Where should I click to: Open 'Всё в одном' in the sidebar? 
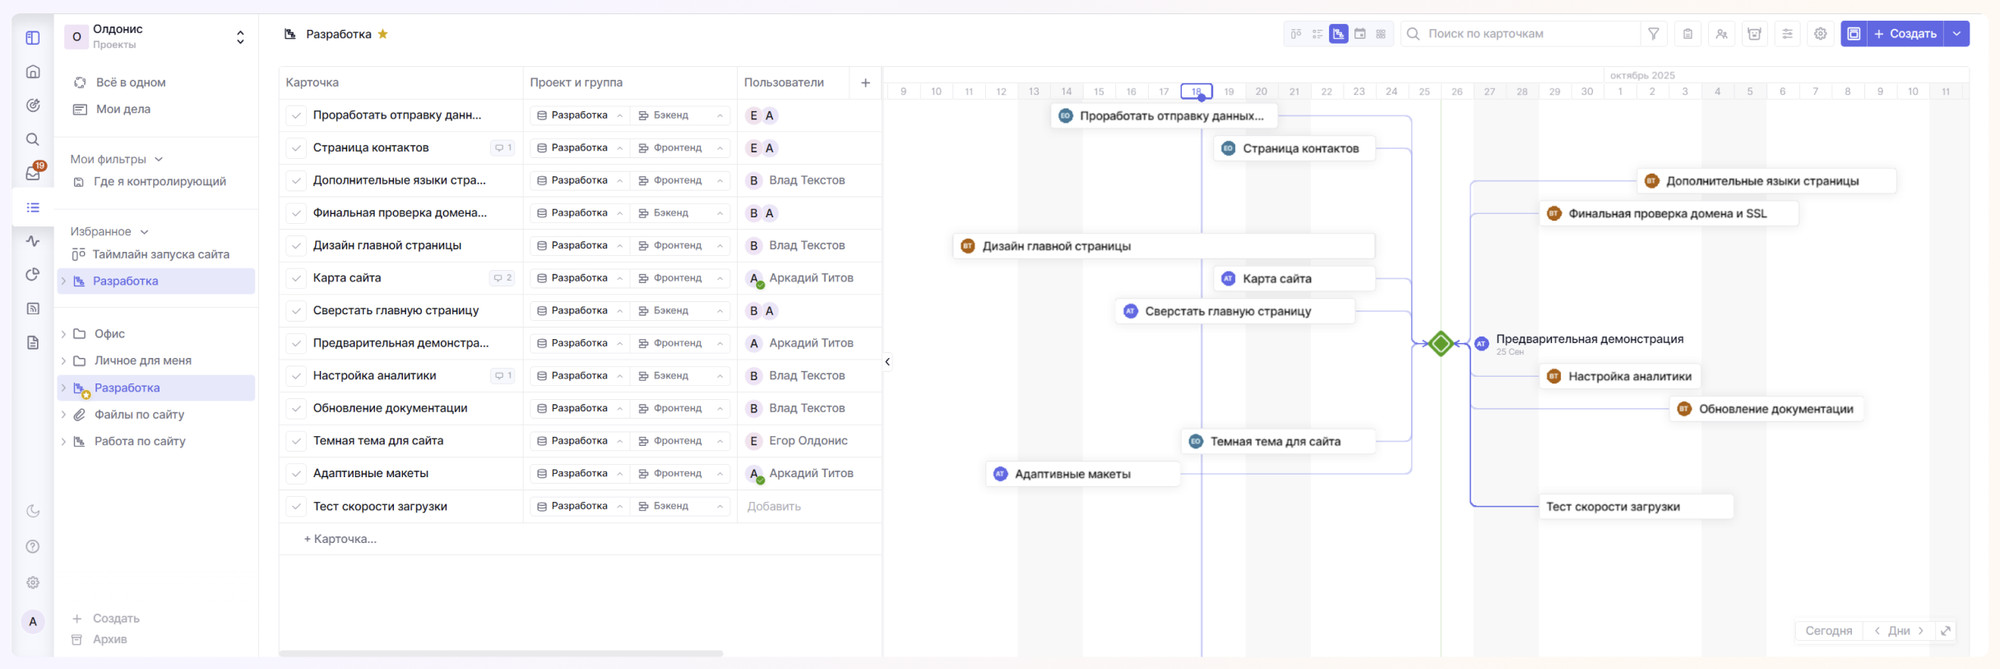pos(130,83)
